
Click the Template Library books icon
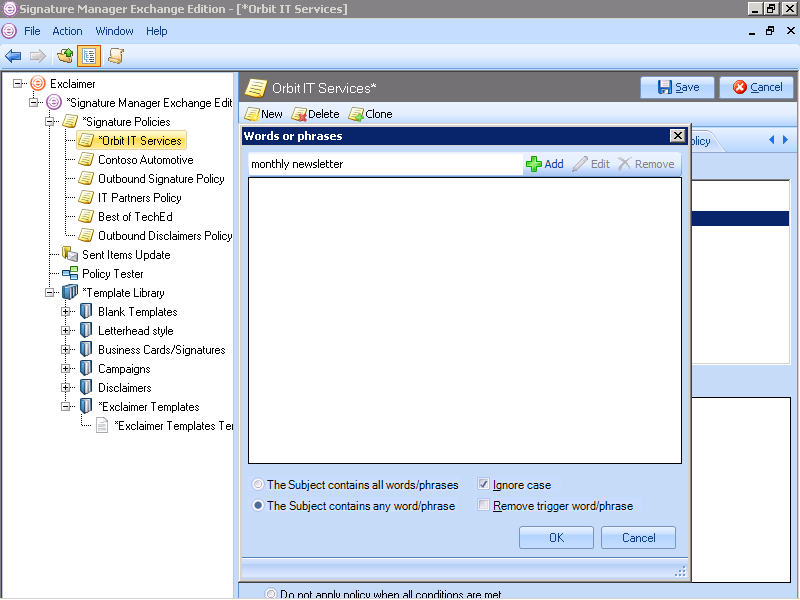[70, 292]
